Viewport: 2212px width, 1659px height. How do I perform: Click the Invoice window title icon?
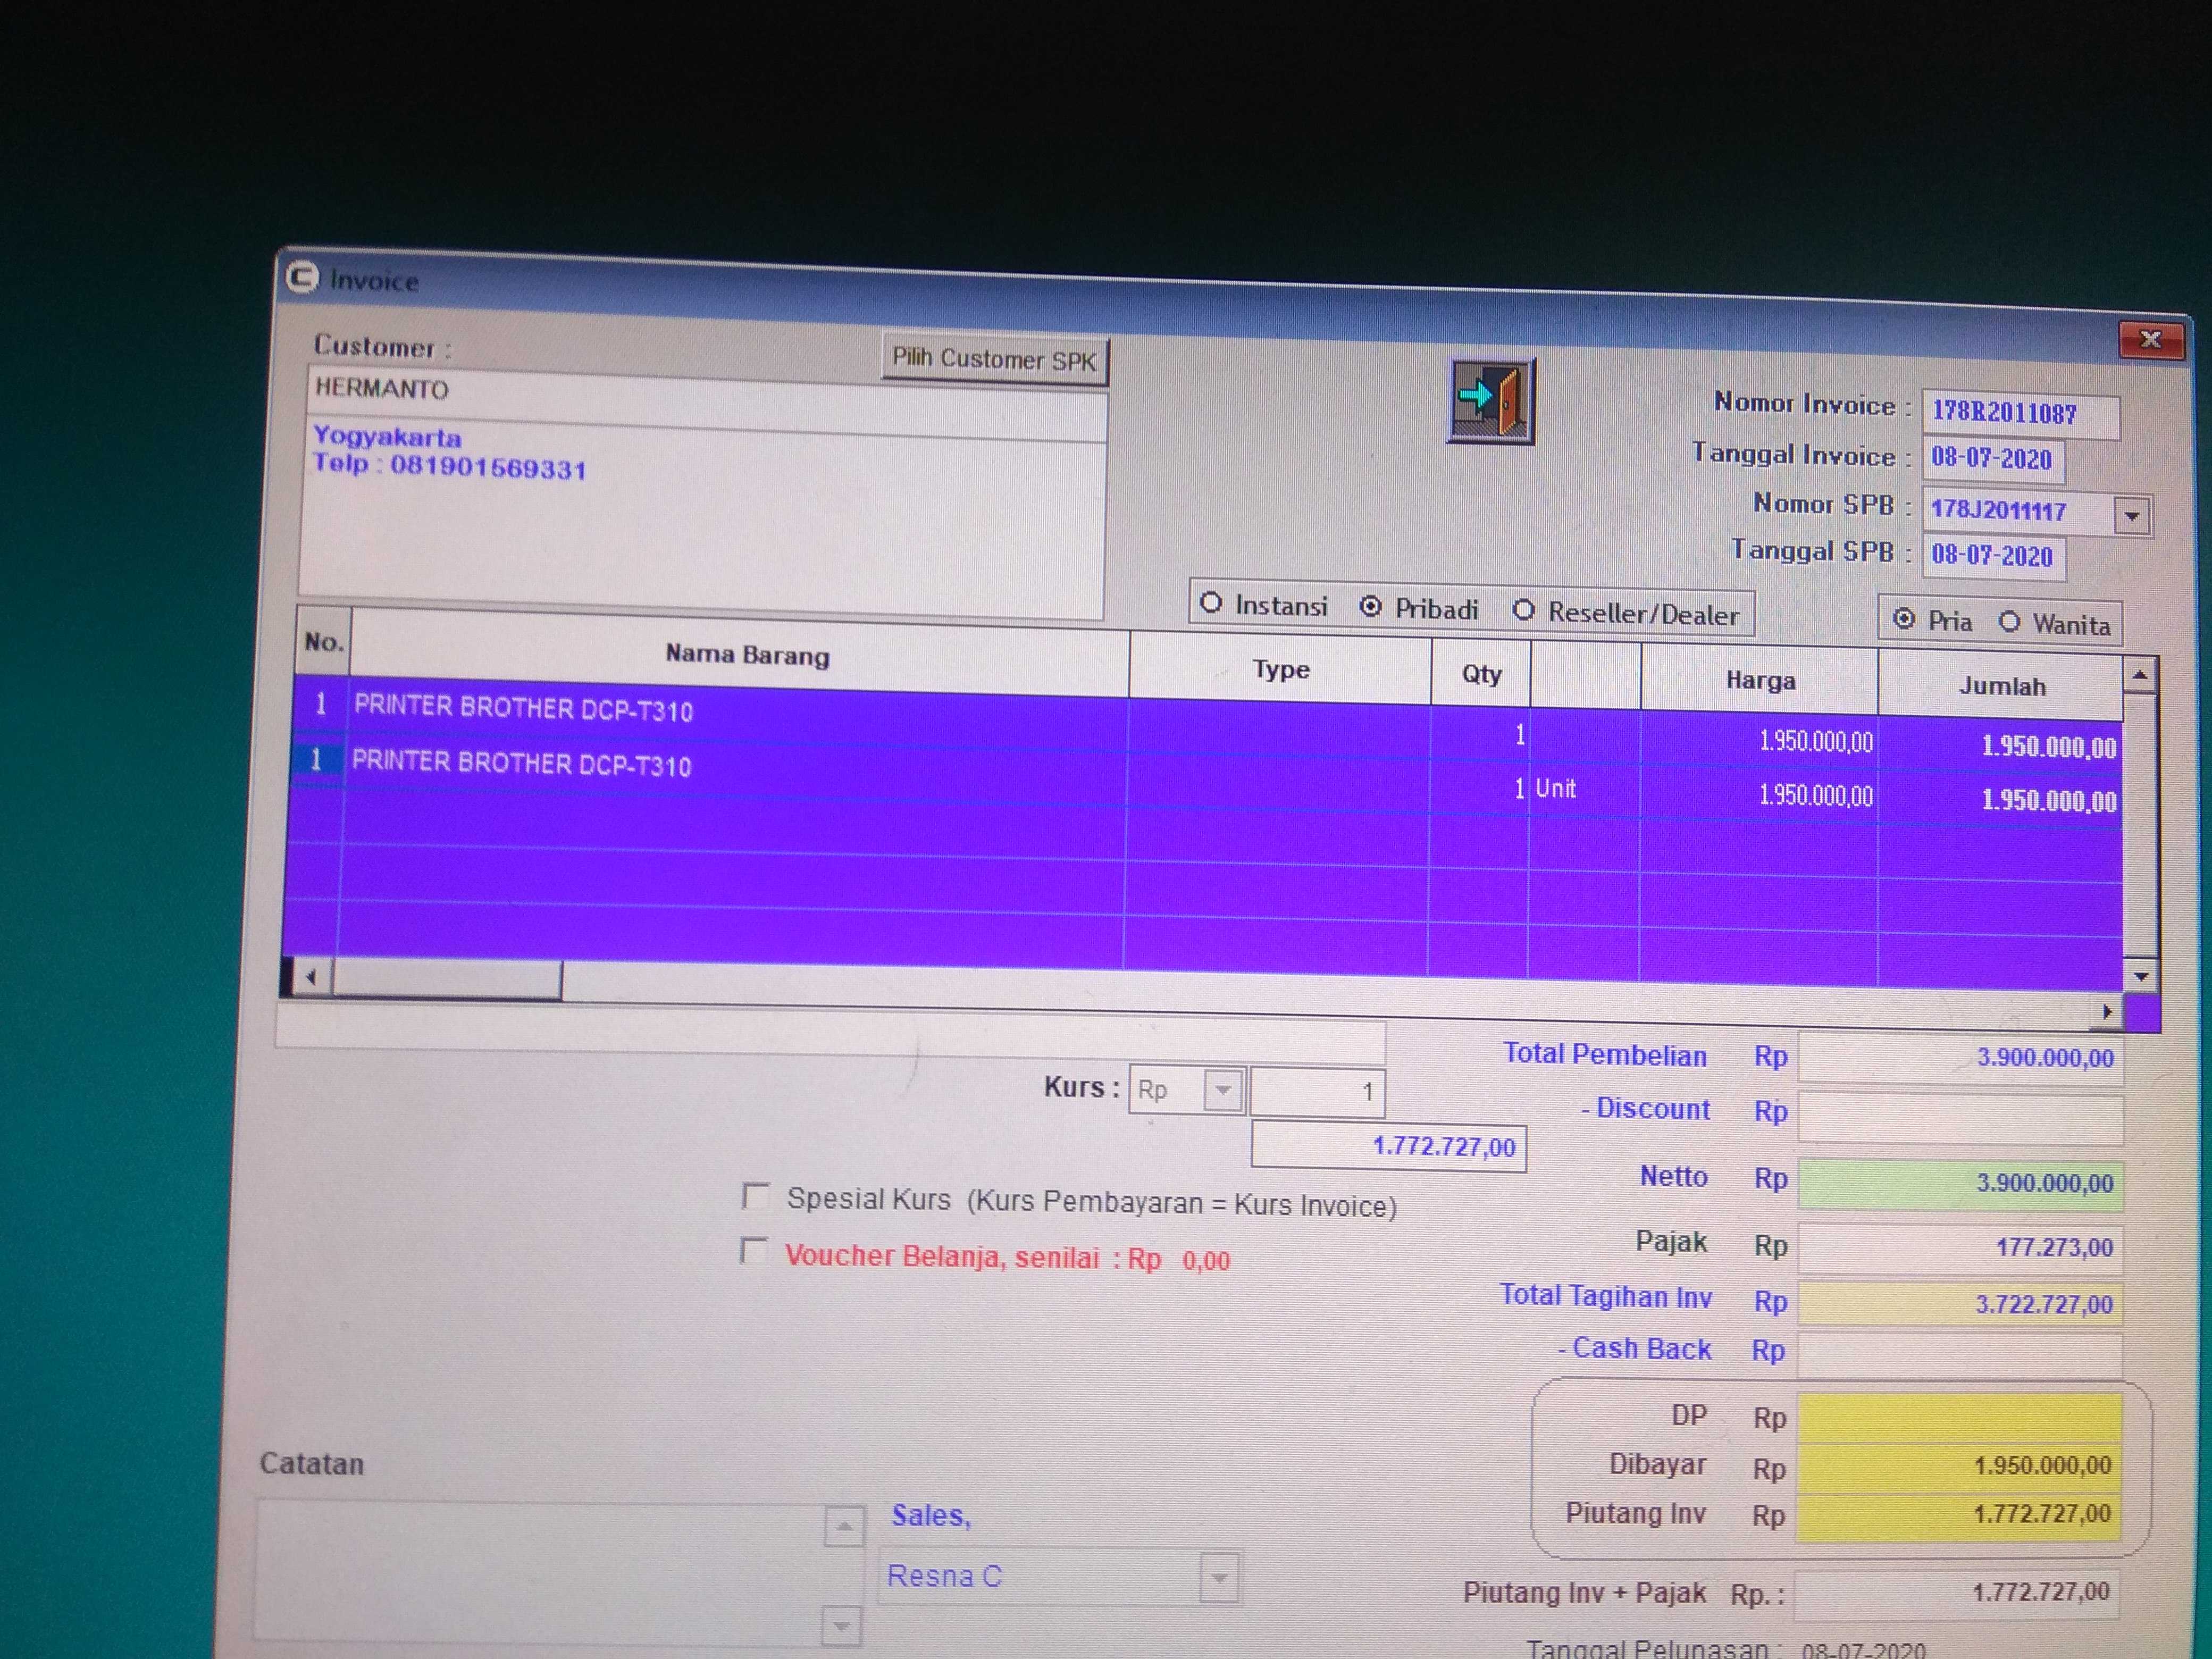[302, 277]
